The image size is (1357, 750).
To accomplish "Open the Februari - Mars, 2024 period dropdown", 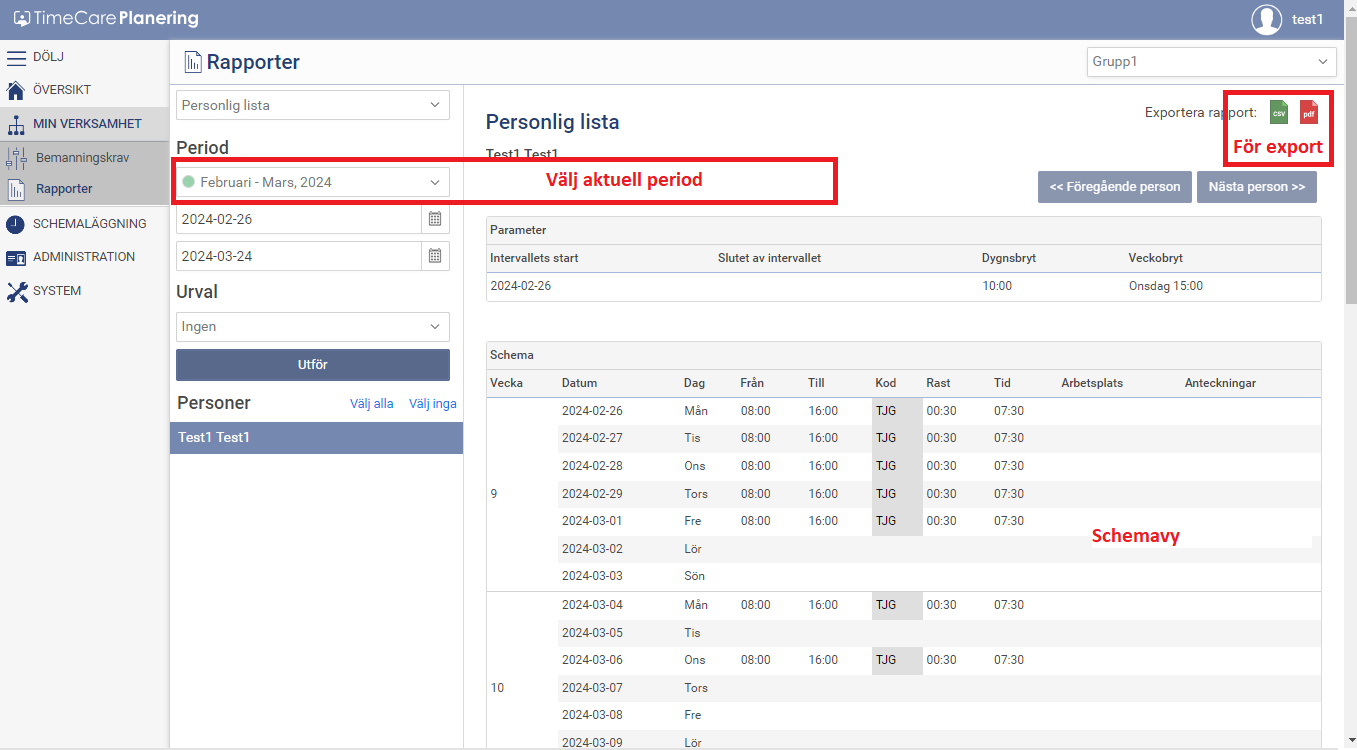I will (x=312, y=182).
